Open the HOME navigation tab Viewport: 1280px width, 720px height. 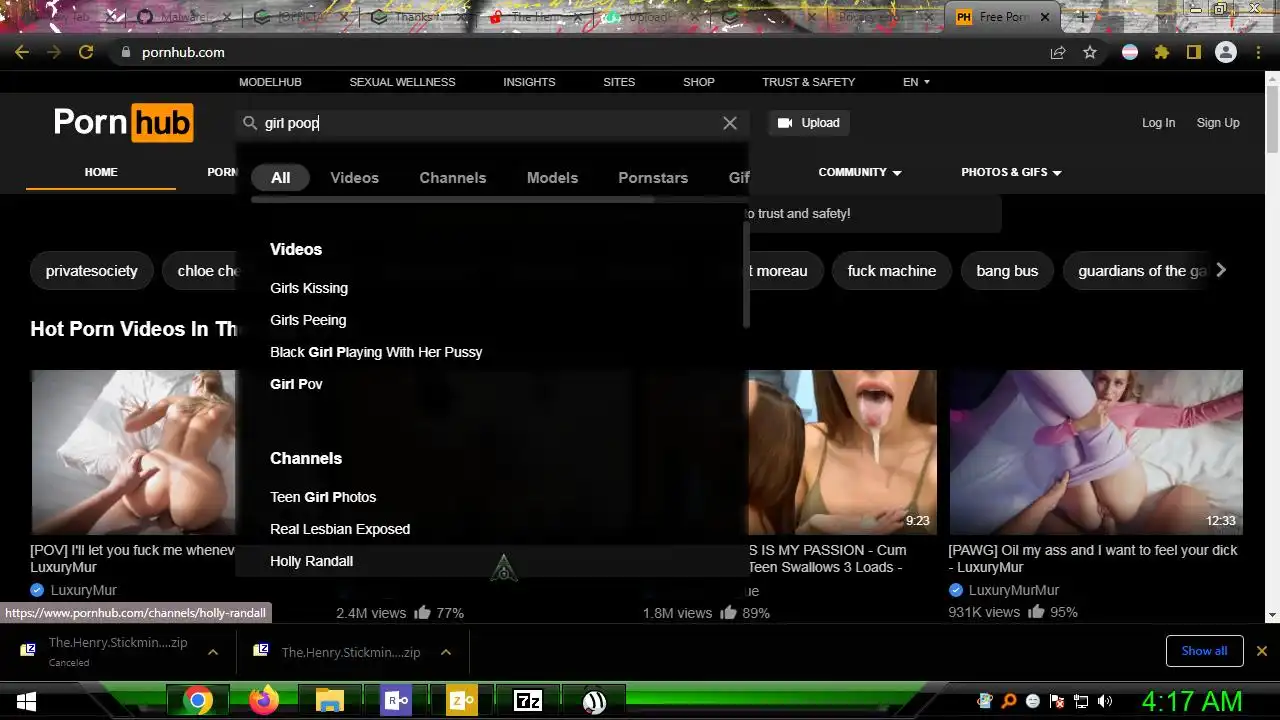[x=101, y=172]
